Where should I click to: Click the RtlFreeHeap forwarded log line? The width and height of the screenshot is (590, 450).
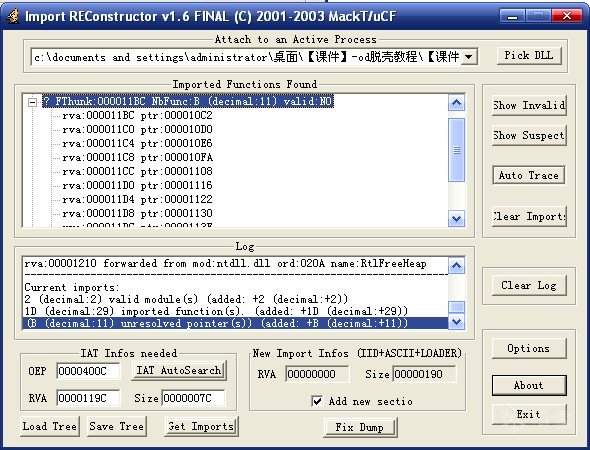click(226, 263)
